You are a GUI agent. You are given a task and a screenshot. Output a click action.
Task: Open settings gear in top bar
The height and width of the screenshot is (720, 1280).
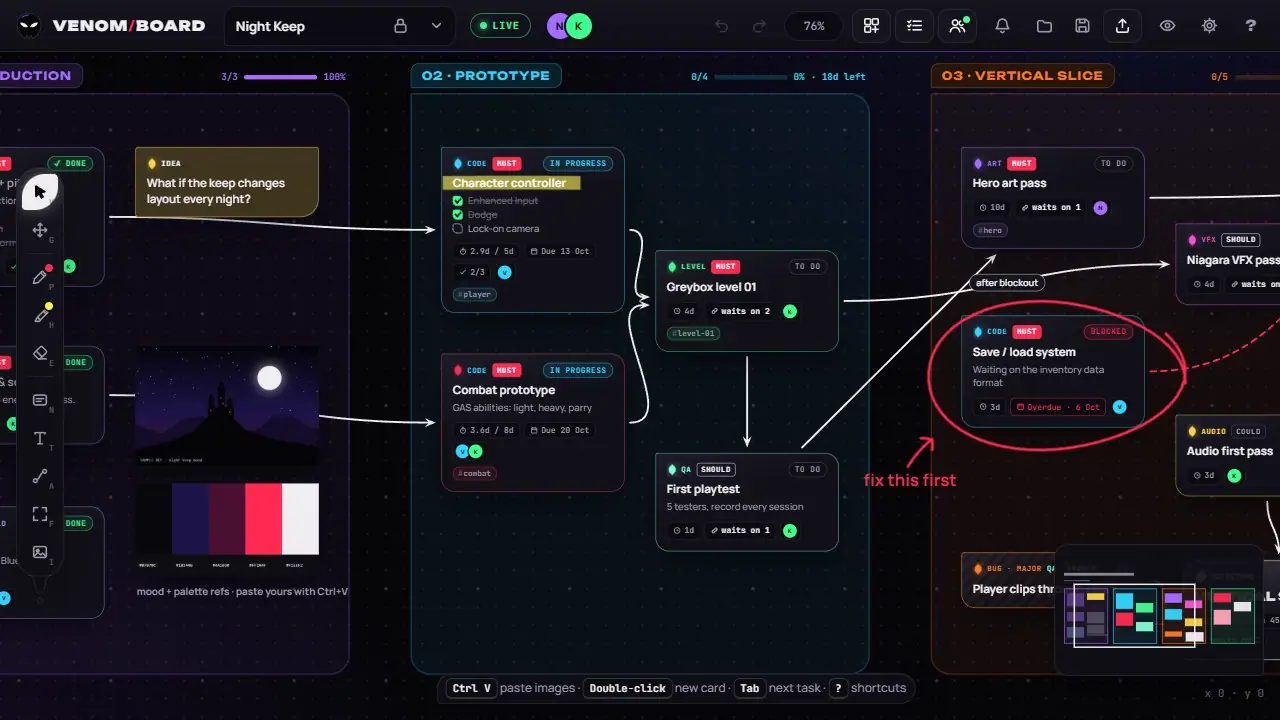1209,26
